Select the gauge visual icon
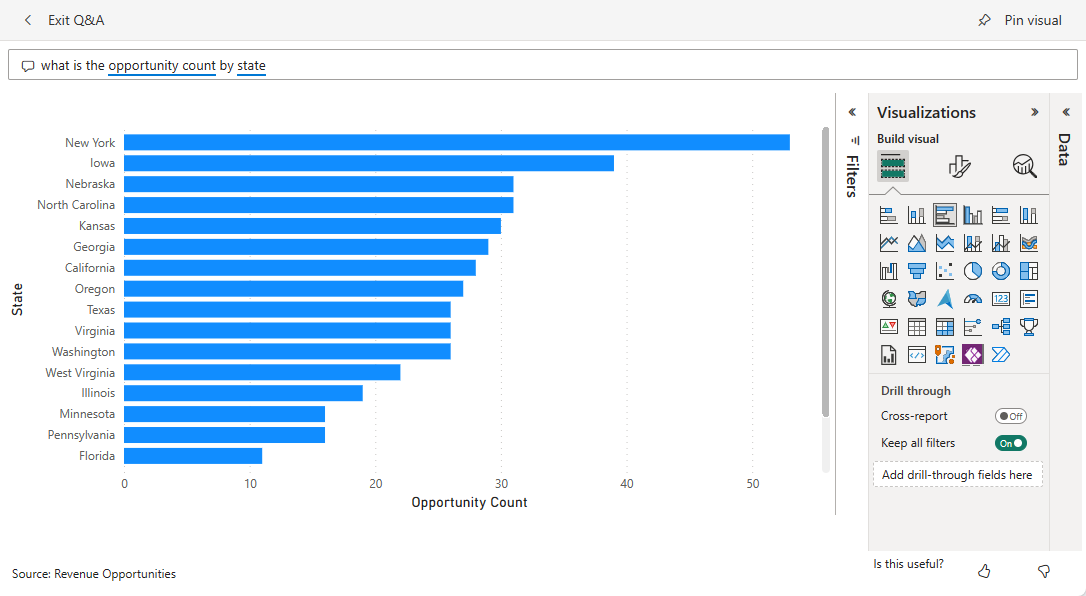This screenshot has height=596, width=1086. point(972,298)
